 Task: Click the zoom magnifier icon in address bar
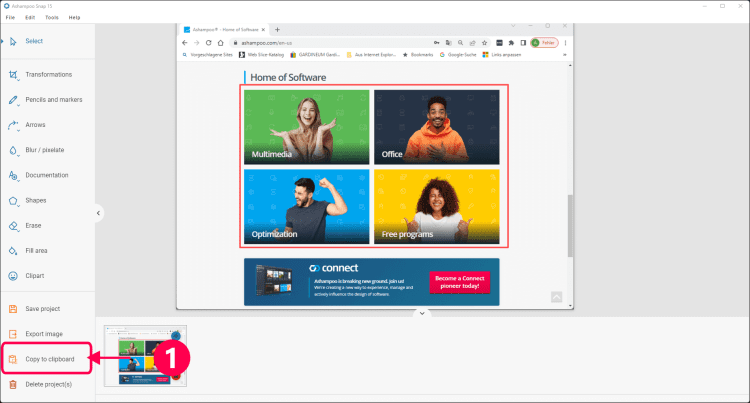tap(461, 43)
